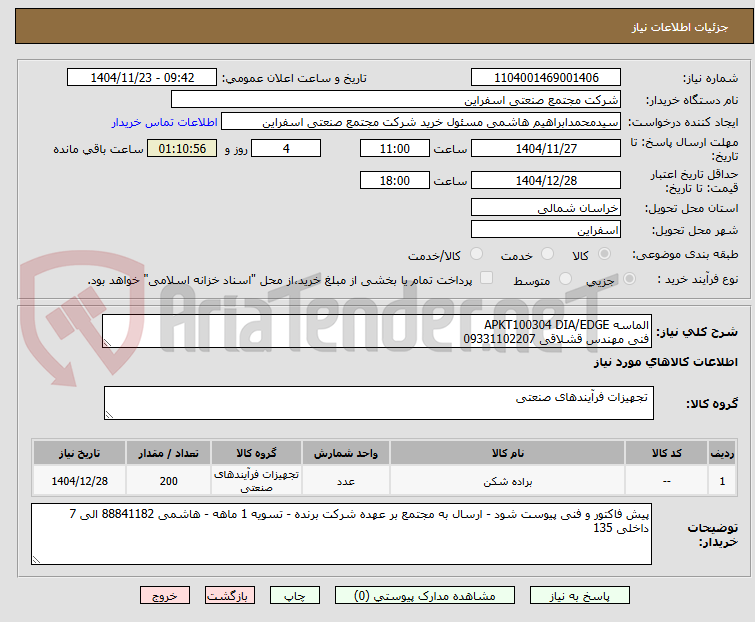Click the heading اطلاعات کالاهای مورد نیاز
The height and width of the screenshot is (622, 755).
(x=665, y=362)
